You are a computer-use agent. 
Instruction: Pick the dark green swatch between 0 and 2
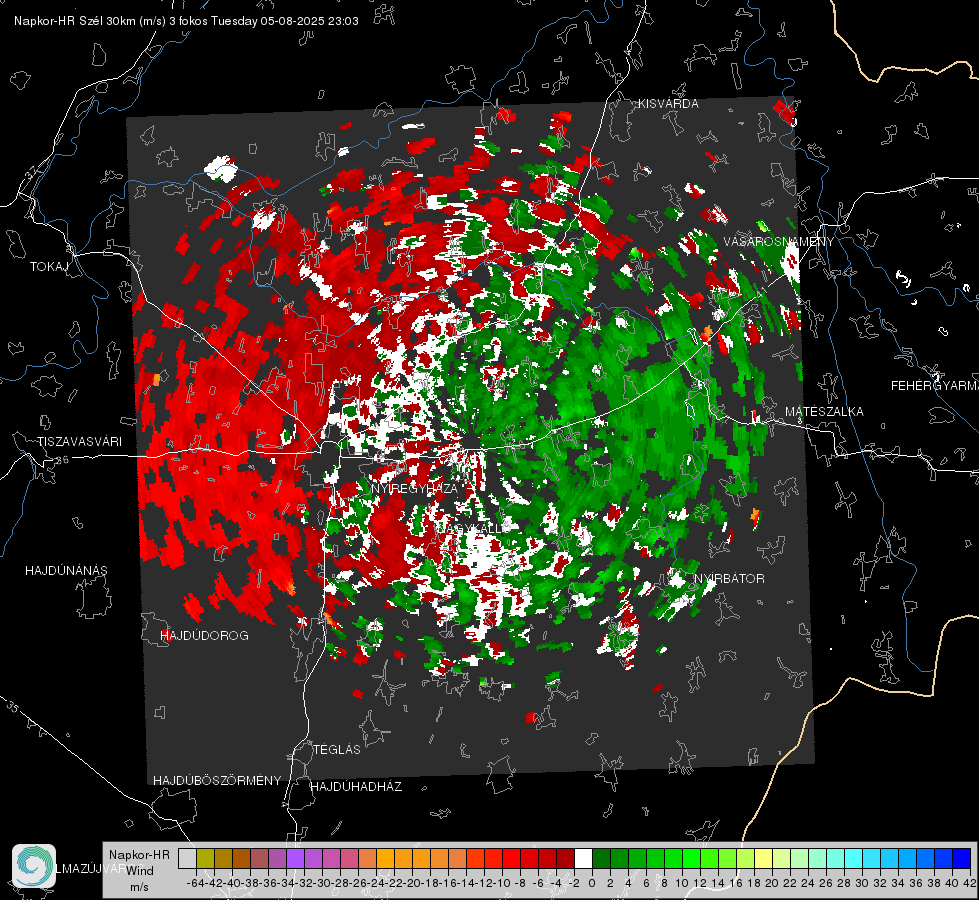coord(601,858)
